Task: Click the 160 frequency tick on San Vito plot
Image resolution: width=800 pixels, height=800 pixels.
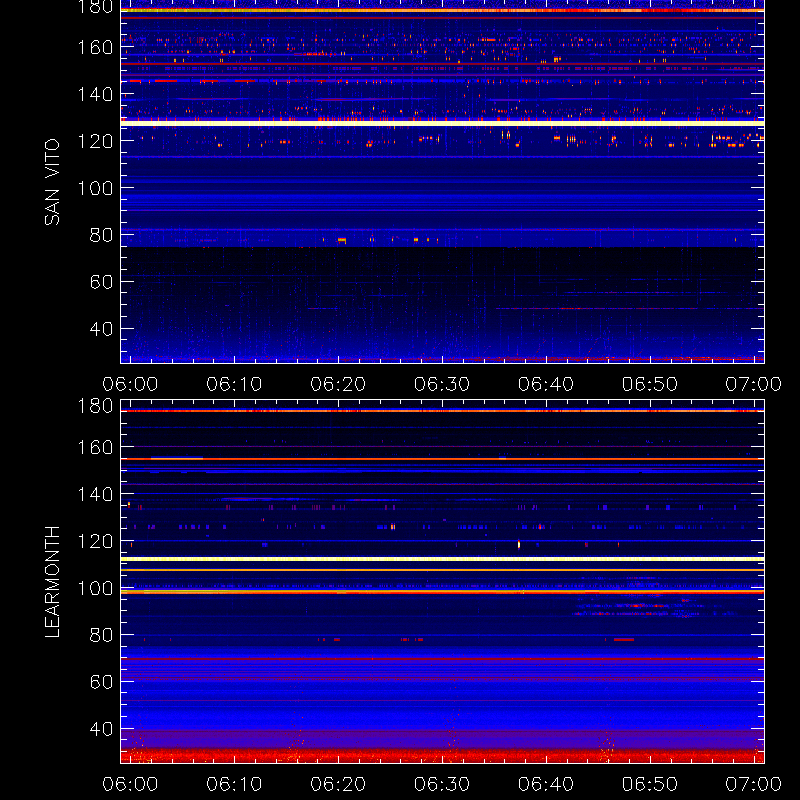Action: [x=95, y=47]
